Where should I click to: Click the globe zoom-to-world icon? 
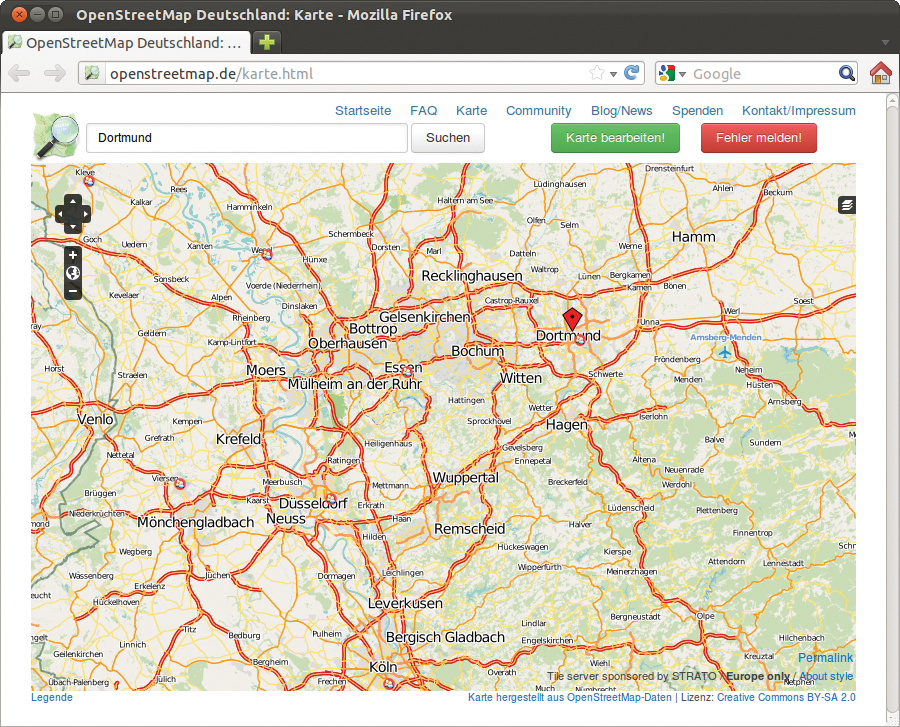click(73, 273)
